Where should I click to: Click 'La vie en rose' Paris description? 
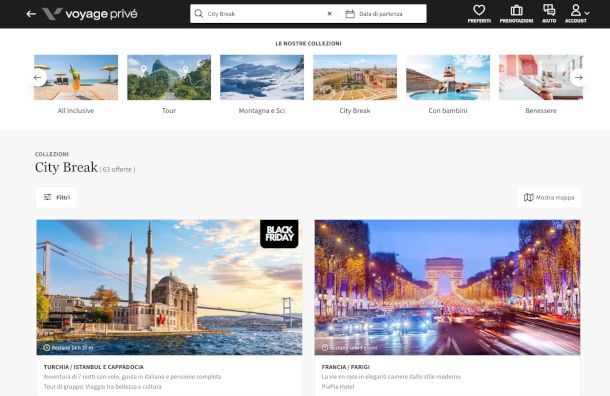point(391,377)
